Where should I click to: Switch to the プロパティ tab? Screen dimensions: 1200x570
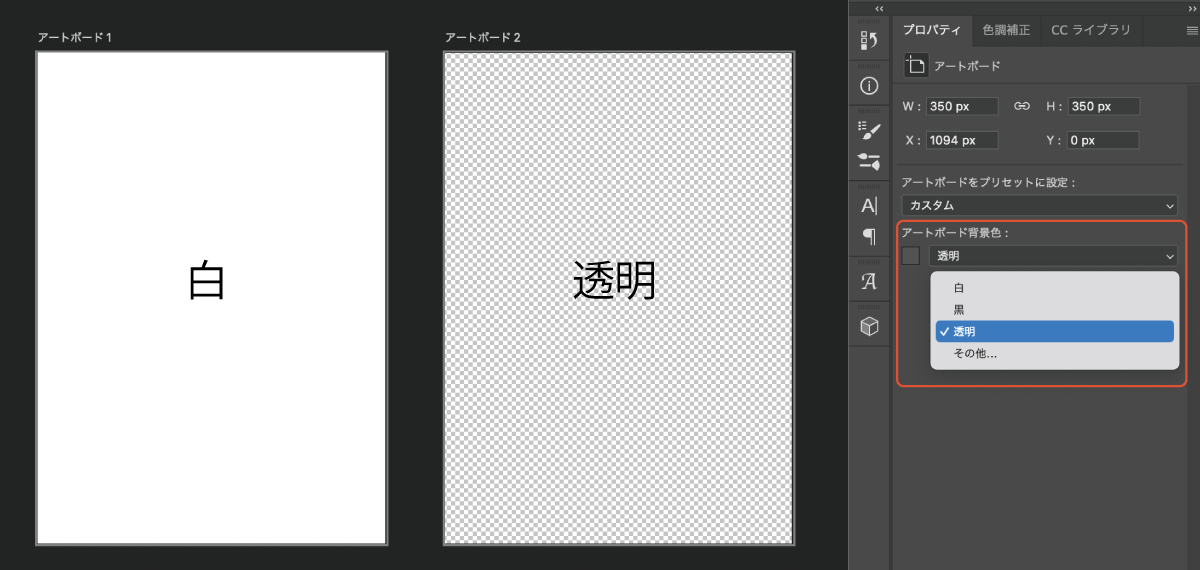pos(932,30)
